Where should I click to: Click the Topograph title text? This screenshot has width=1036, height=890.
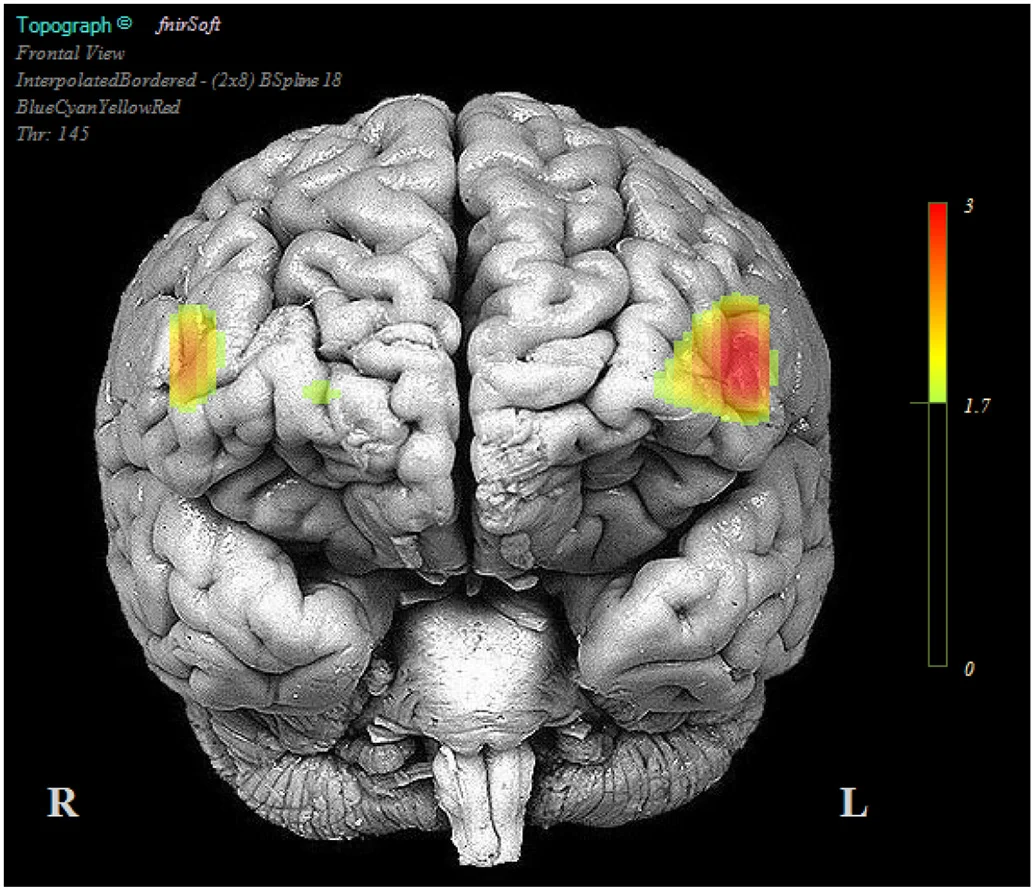point(64,25)
